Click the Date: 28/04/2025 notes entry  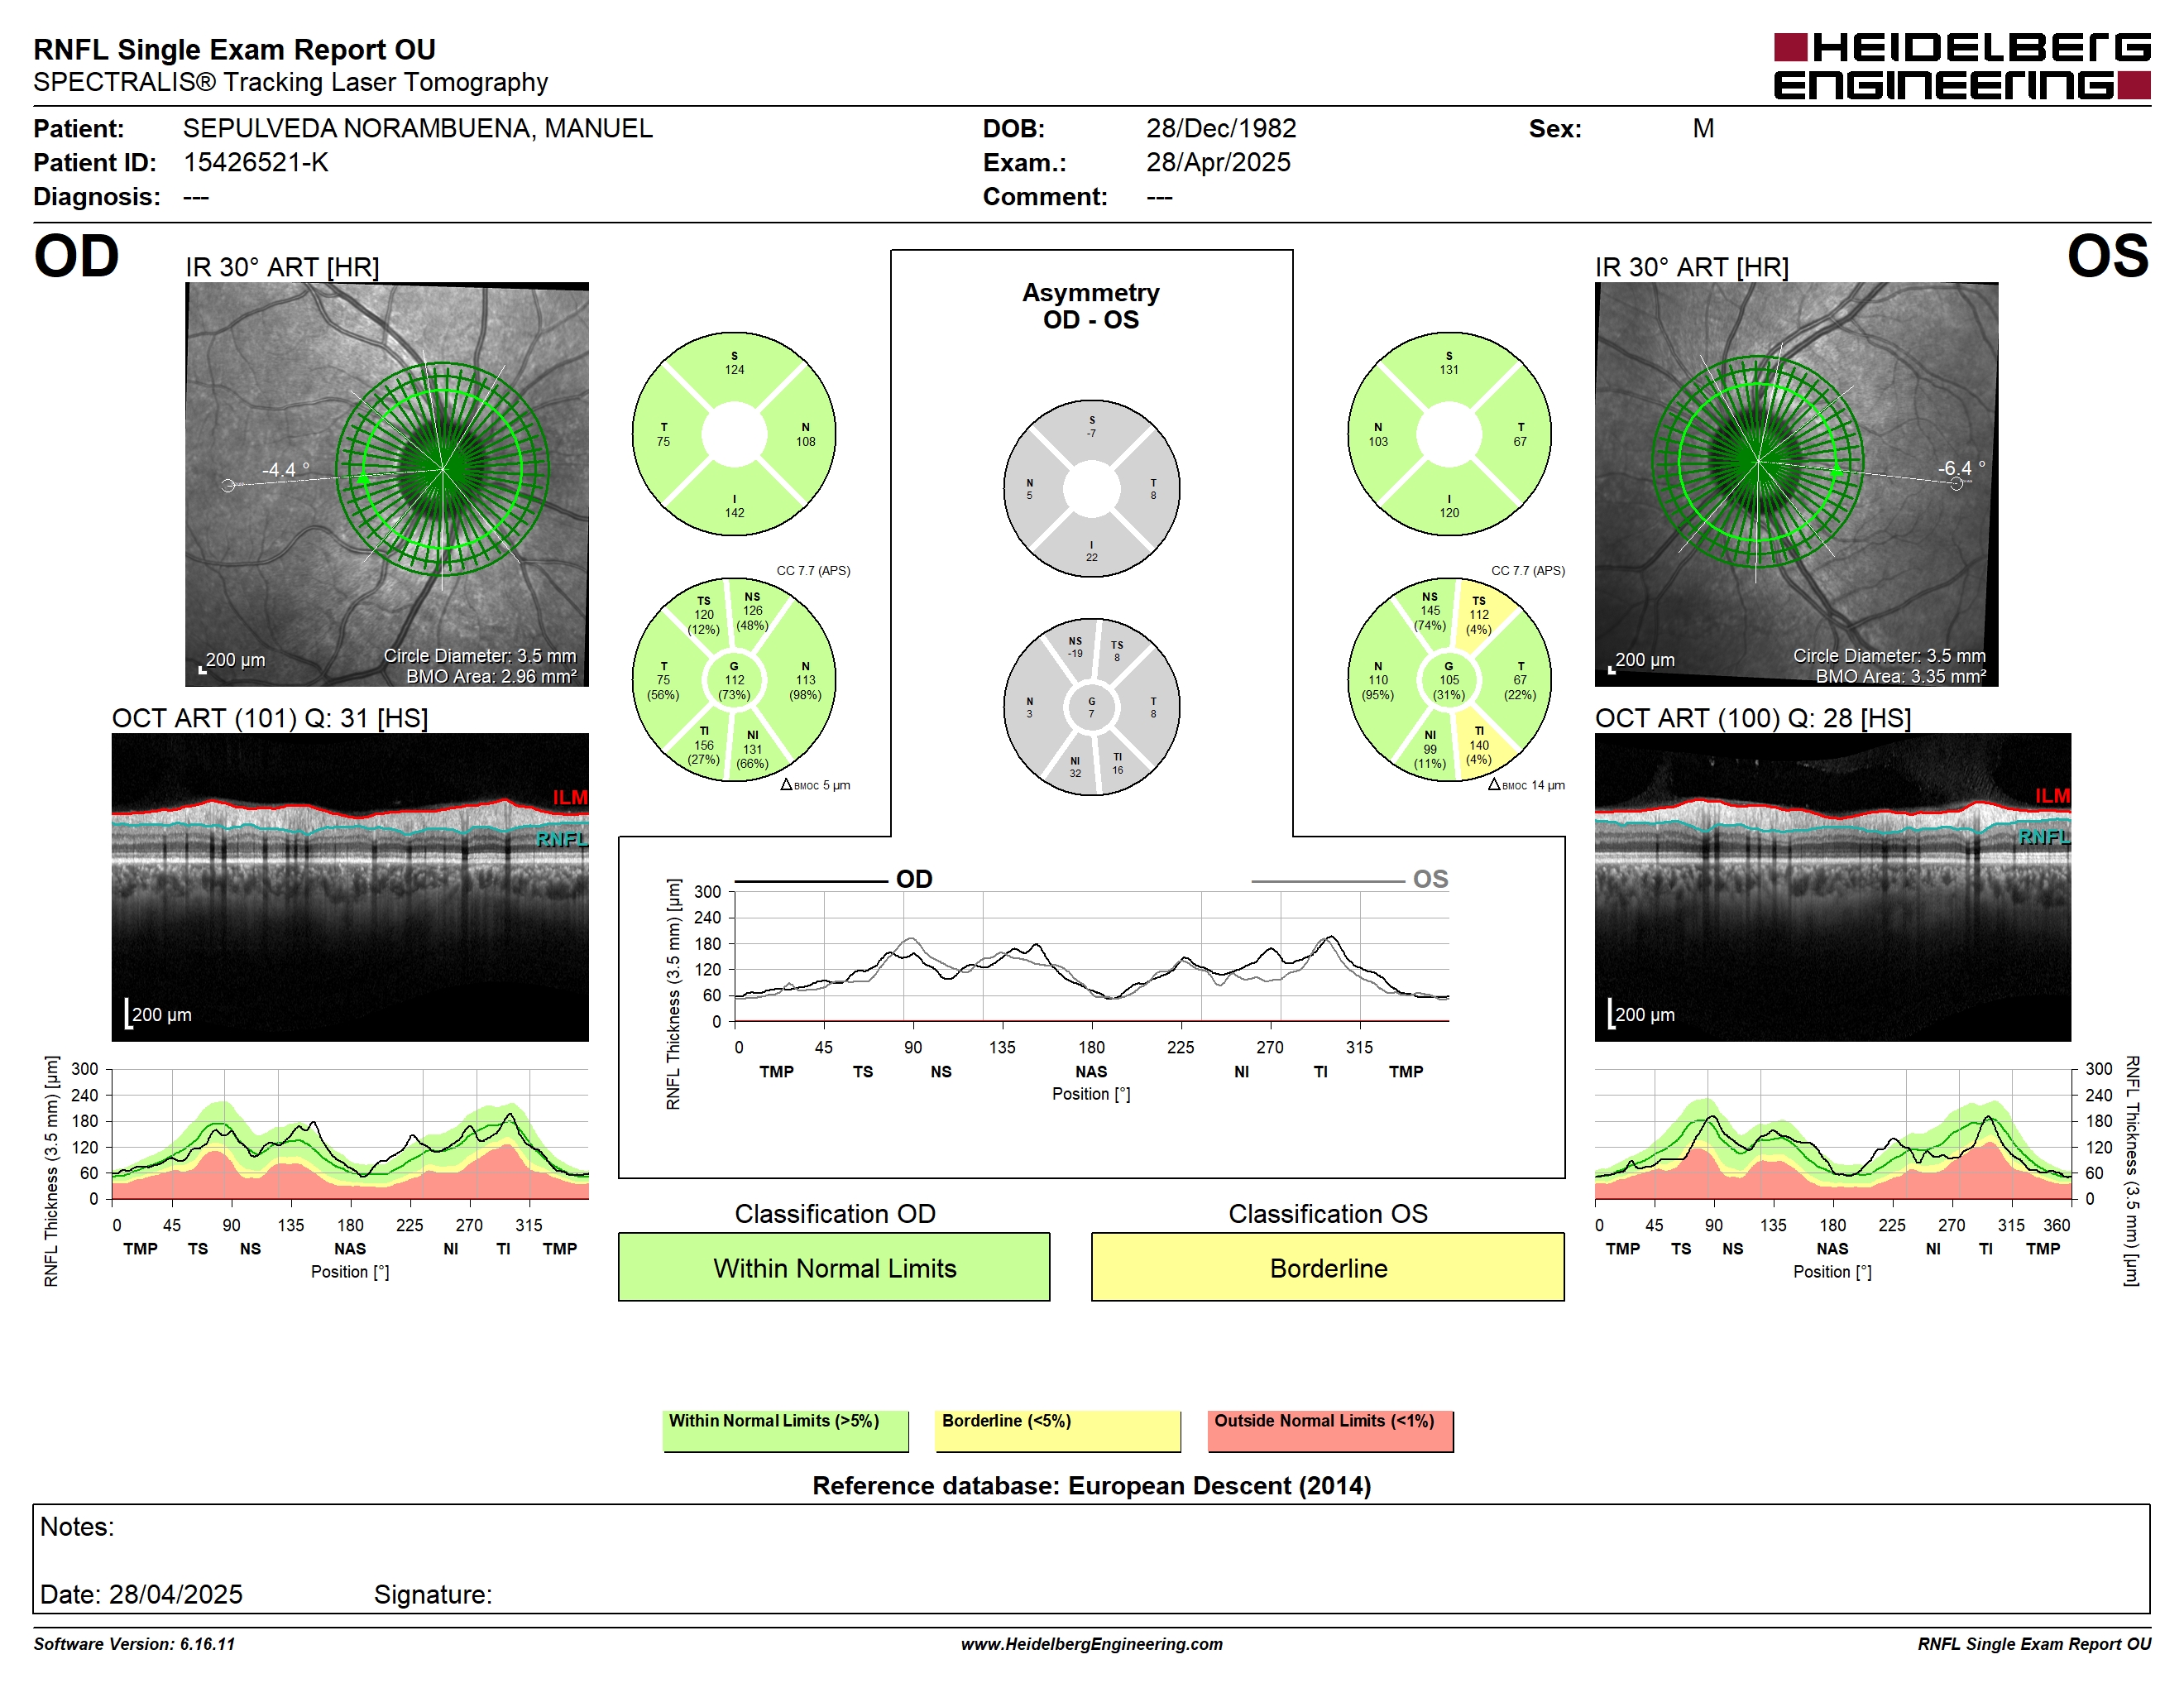[x=141, y=1594]
